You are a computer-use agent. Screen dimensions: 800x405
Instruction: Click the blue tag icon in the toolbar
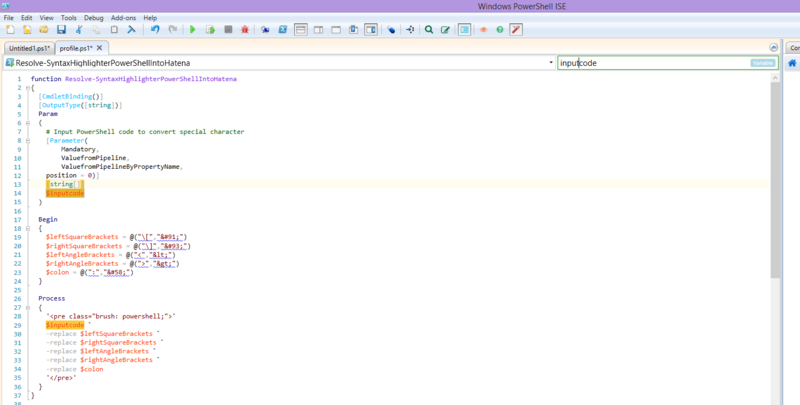pos(391,30)
